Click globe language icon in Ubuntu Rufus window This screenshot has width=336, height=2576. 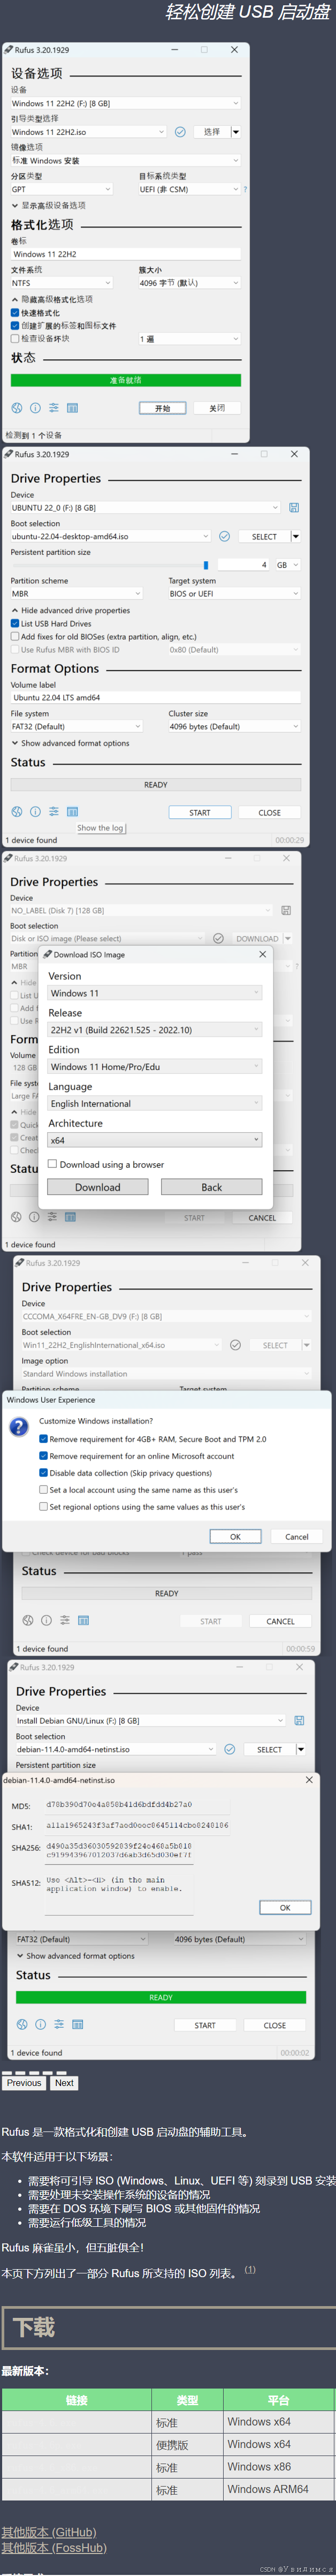17,811
